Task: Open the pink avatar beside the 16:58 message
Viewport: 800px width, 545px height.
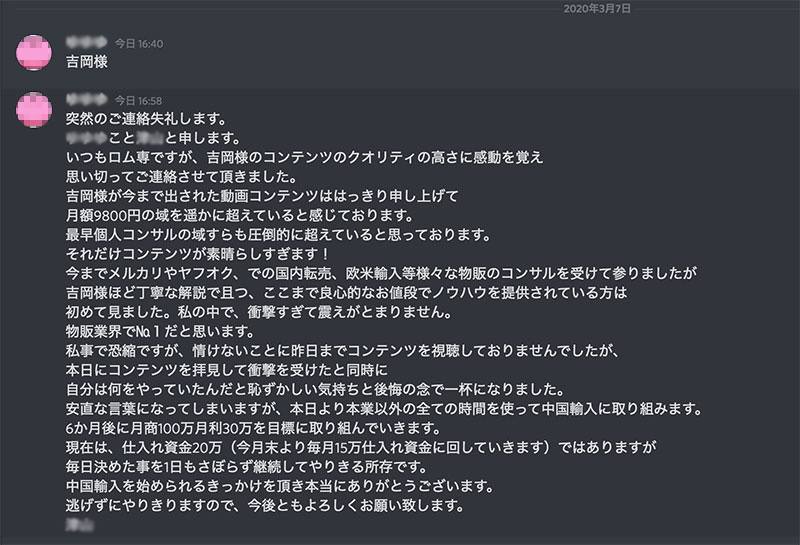Action: (x=34, y=109)
